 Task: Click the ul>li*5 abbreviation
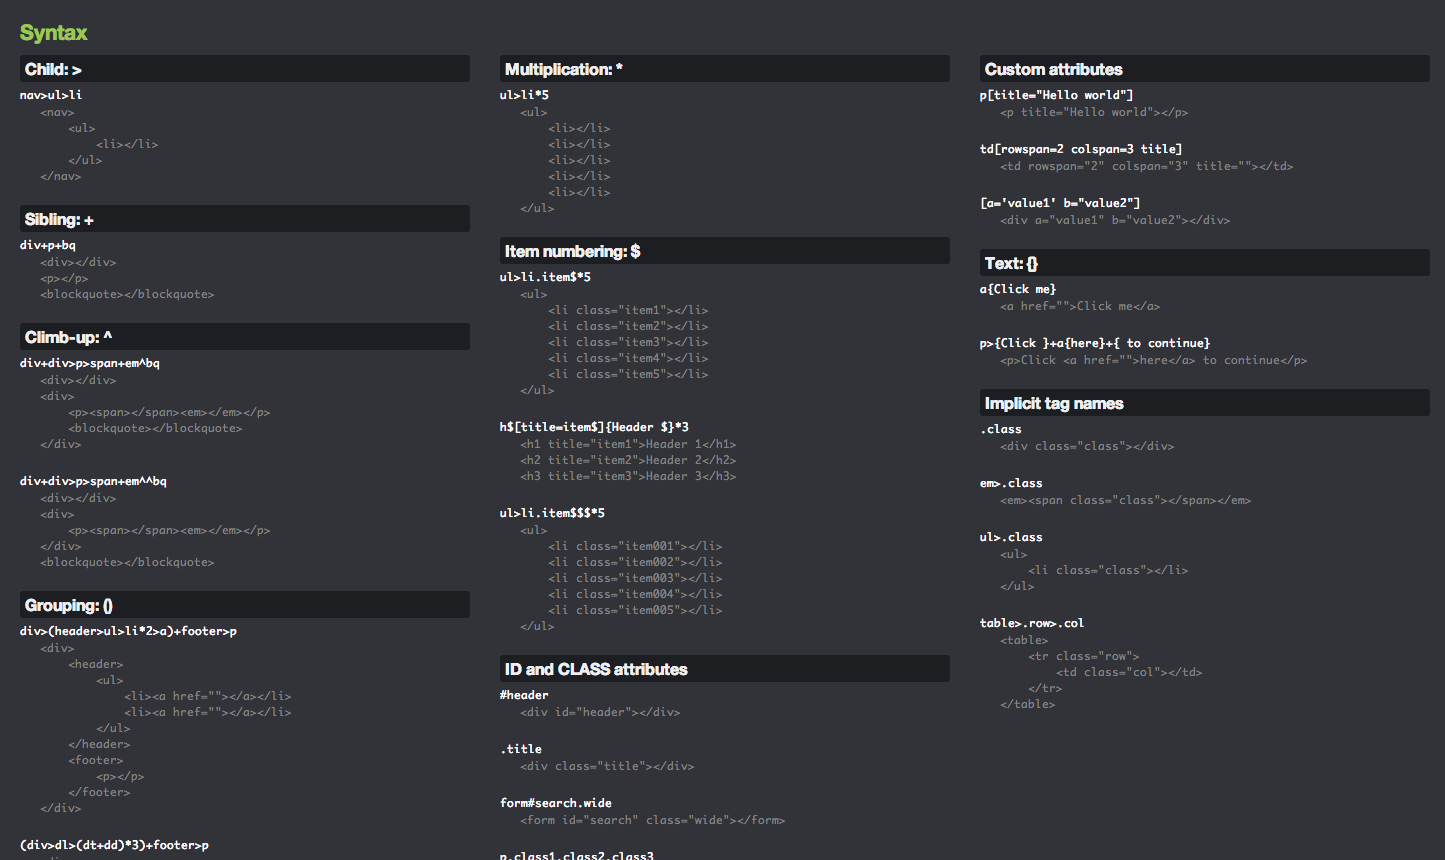524,95
